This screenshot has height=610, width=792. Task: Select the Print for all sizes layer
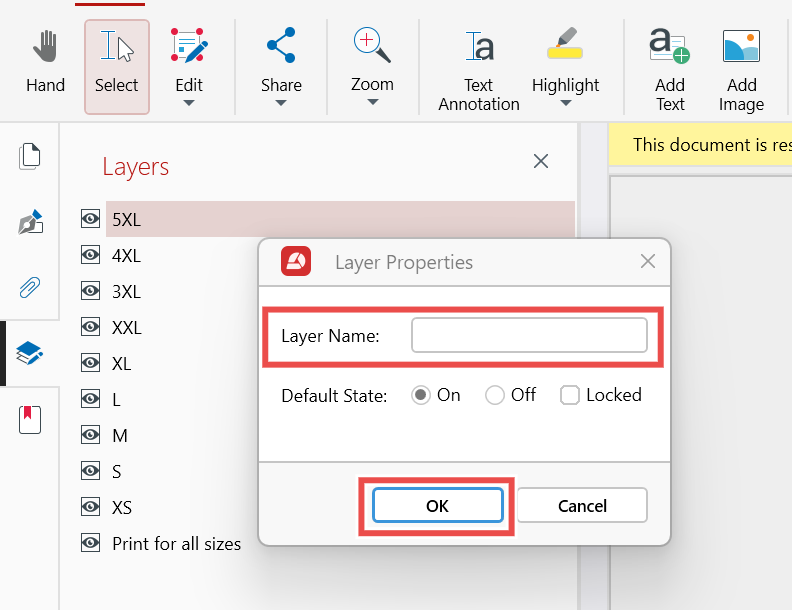[176, 544]
